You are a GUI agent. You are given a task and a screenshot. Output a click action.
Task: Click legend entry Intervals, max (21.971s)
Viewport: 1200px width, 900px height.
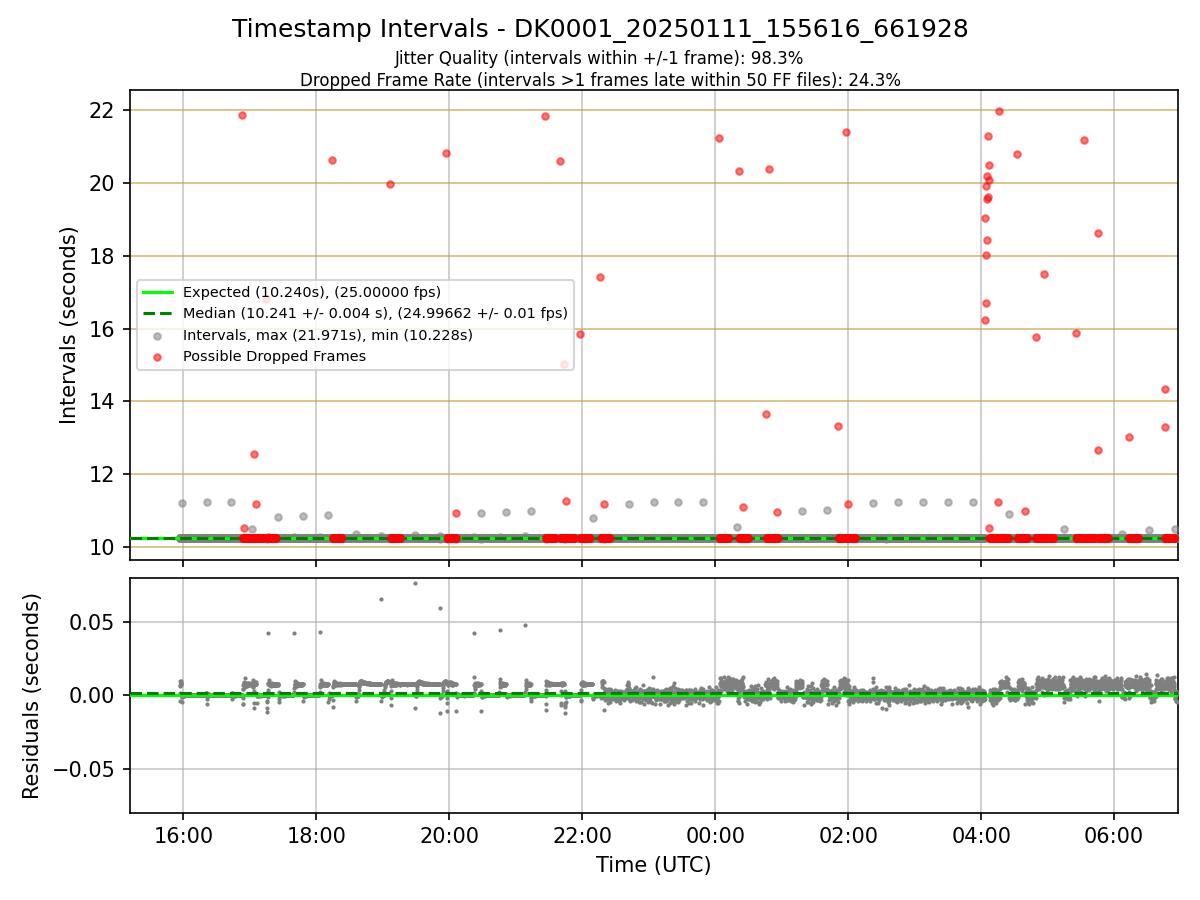328,335
